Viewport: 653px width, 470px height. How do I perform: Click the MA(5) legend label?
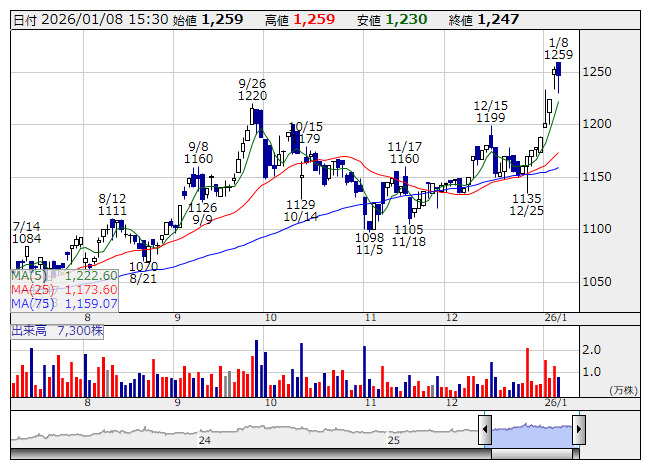pyautogui.click(x=29, y=276)
